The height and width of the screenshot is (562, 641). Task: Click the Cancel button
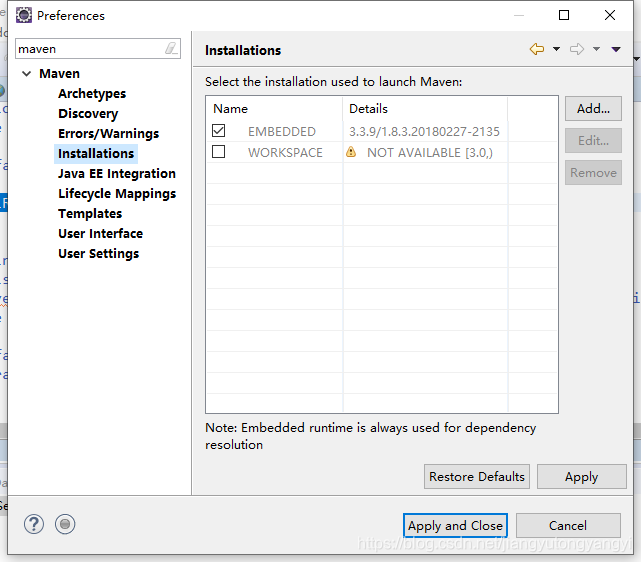568,526
